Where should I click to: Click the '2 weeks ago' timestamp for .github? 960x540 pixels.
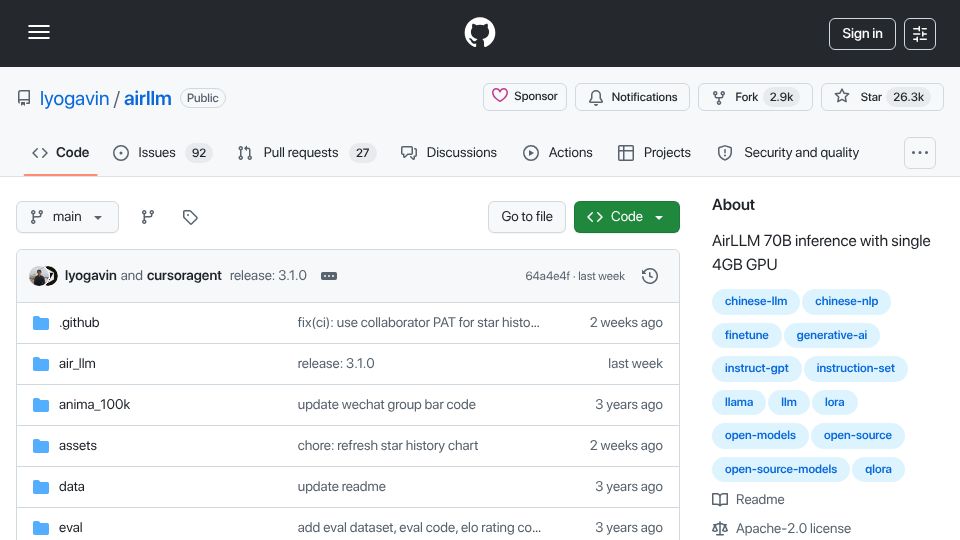point(626,323)
